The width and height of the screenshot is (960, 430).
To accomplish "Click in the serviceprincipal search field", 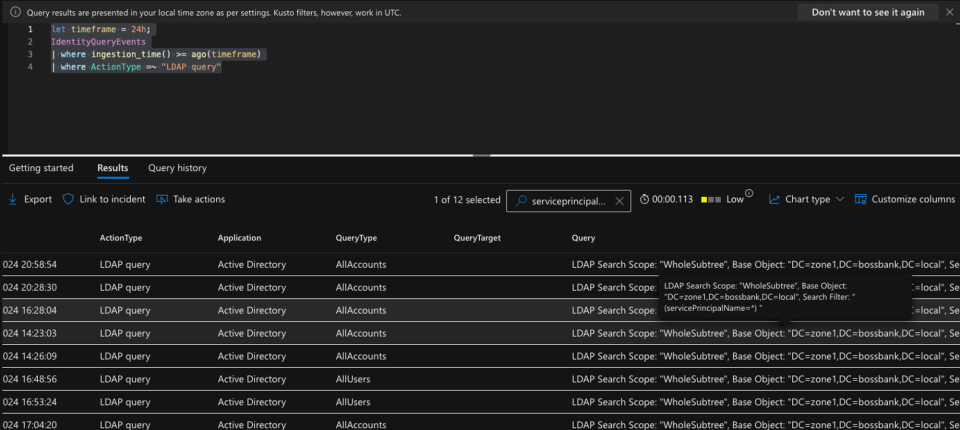I will tap(569, 200).
